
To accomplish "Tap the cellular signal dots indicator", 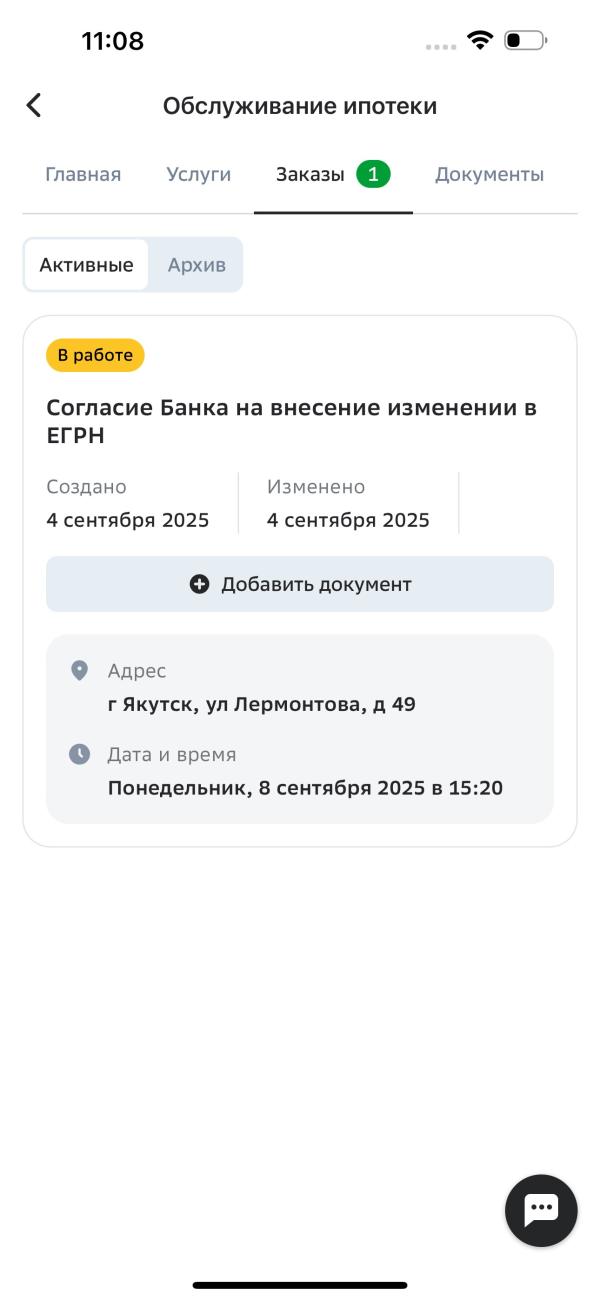I will (x=442, y=42).
